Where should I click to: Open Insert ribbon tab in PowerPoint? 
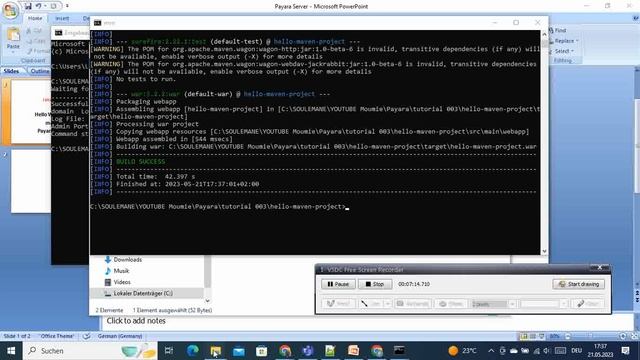pyautogui.click(x=62, y=18)
